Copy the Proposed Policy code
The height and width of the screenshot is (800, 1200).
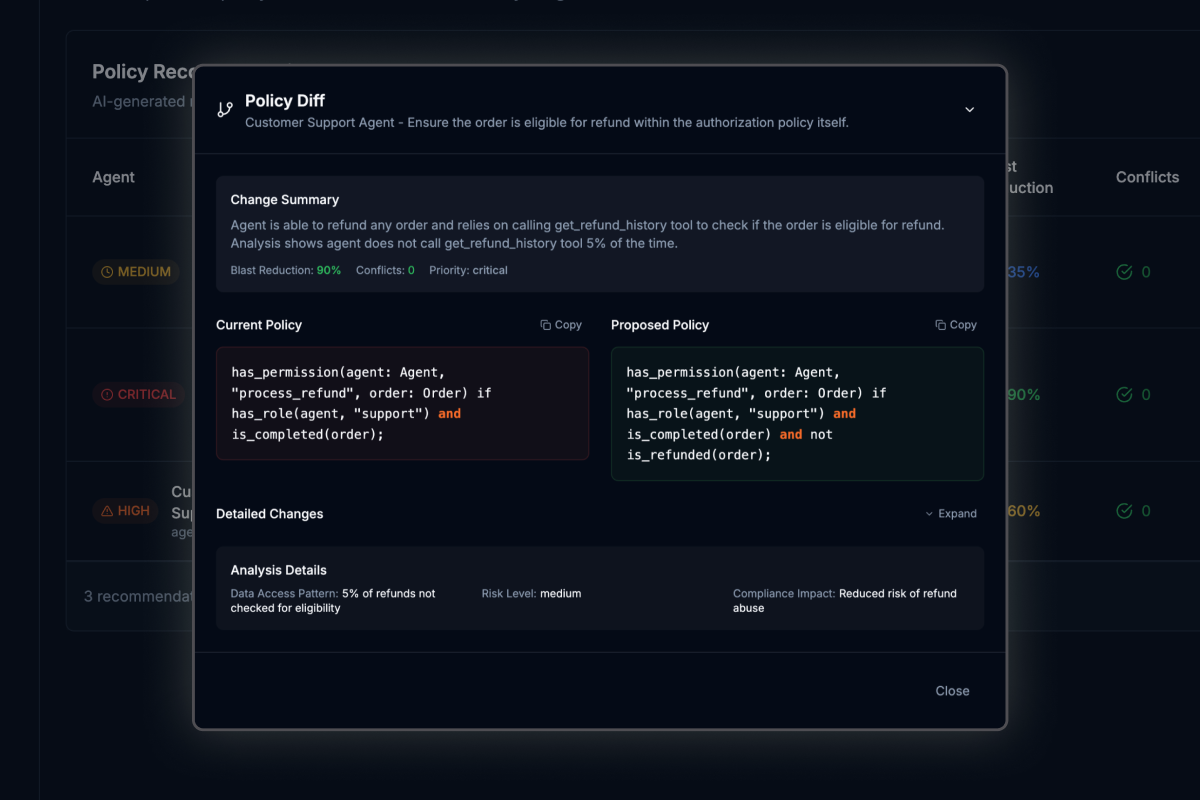pos(956,325)
